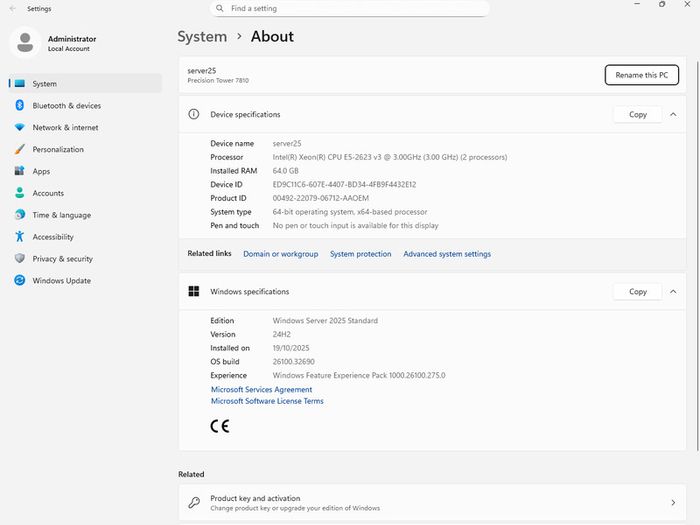This screenshot has height=525, width=700.
Task: Click the Administrator profile avatar
Action: pos(25,43)
